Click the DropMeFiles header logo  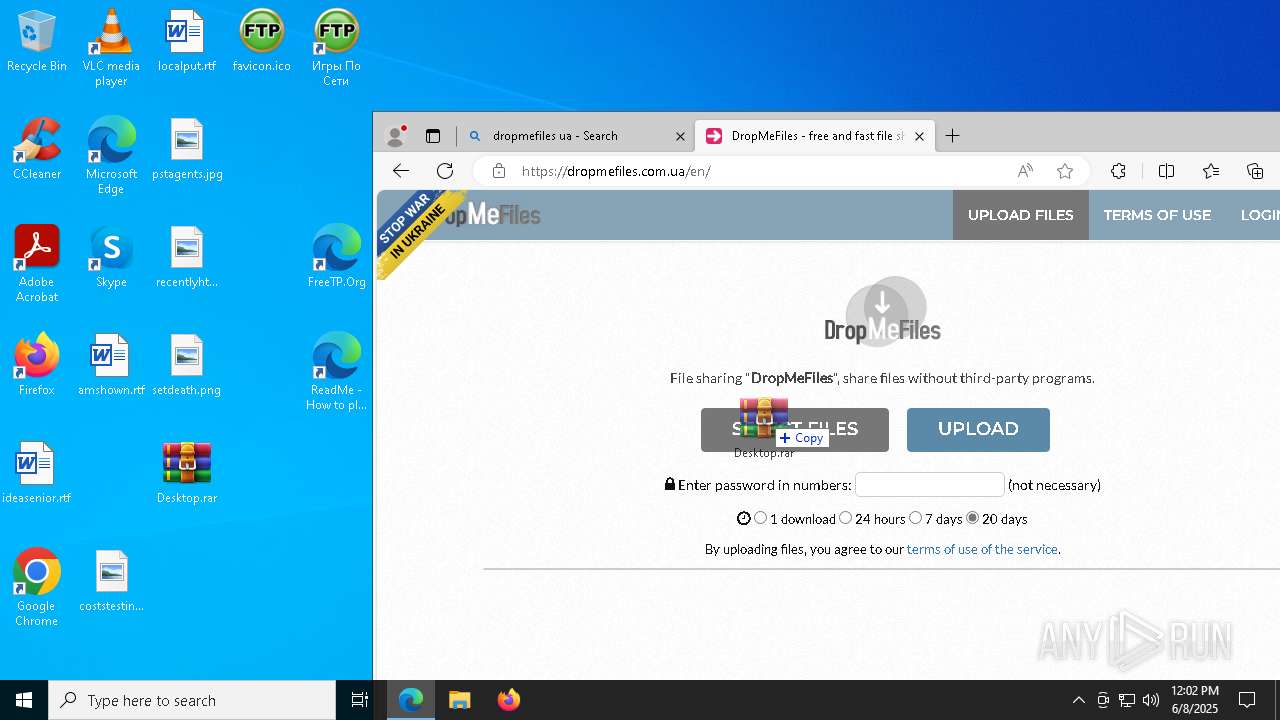point(490,215)
